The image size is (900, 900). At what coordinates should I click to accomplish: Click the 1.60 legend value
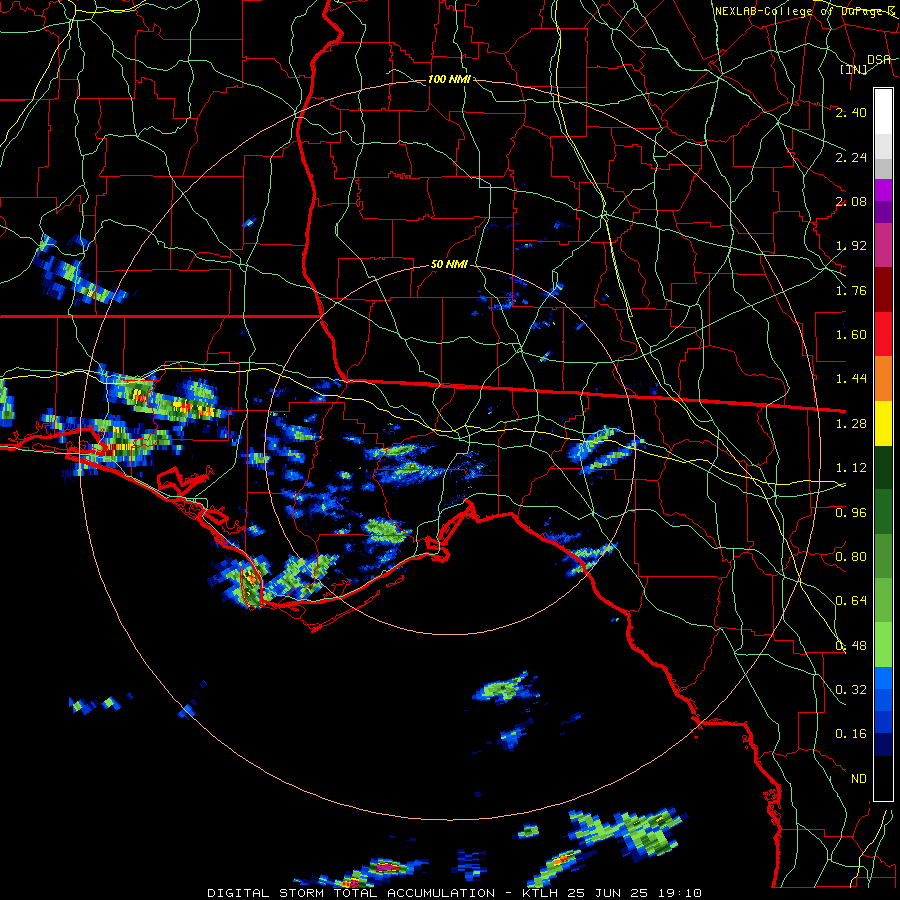pos(851,335)
